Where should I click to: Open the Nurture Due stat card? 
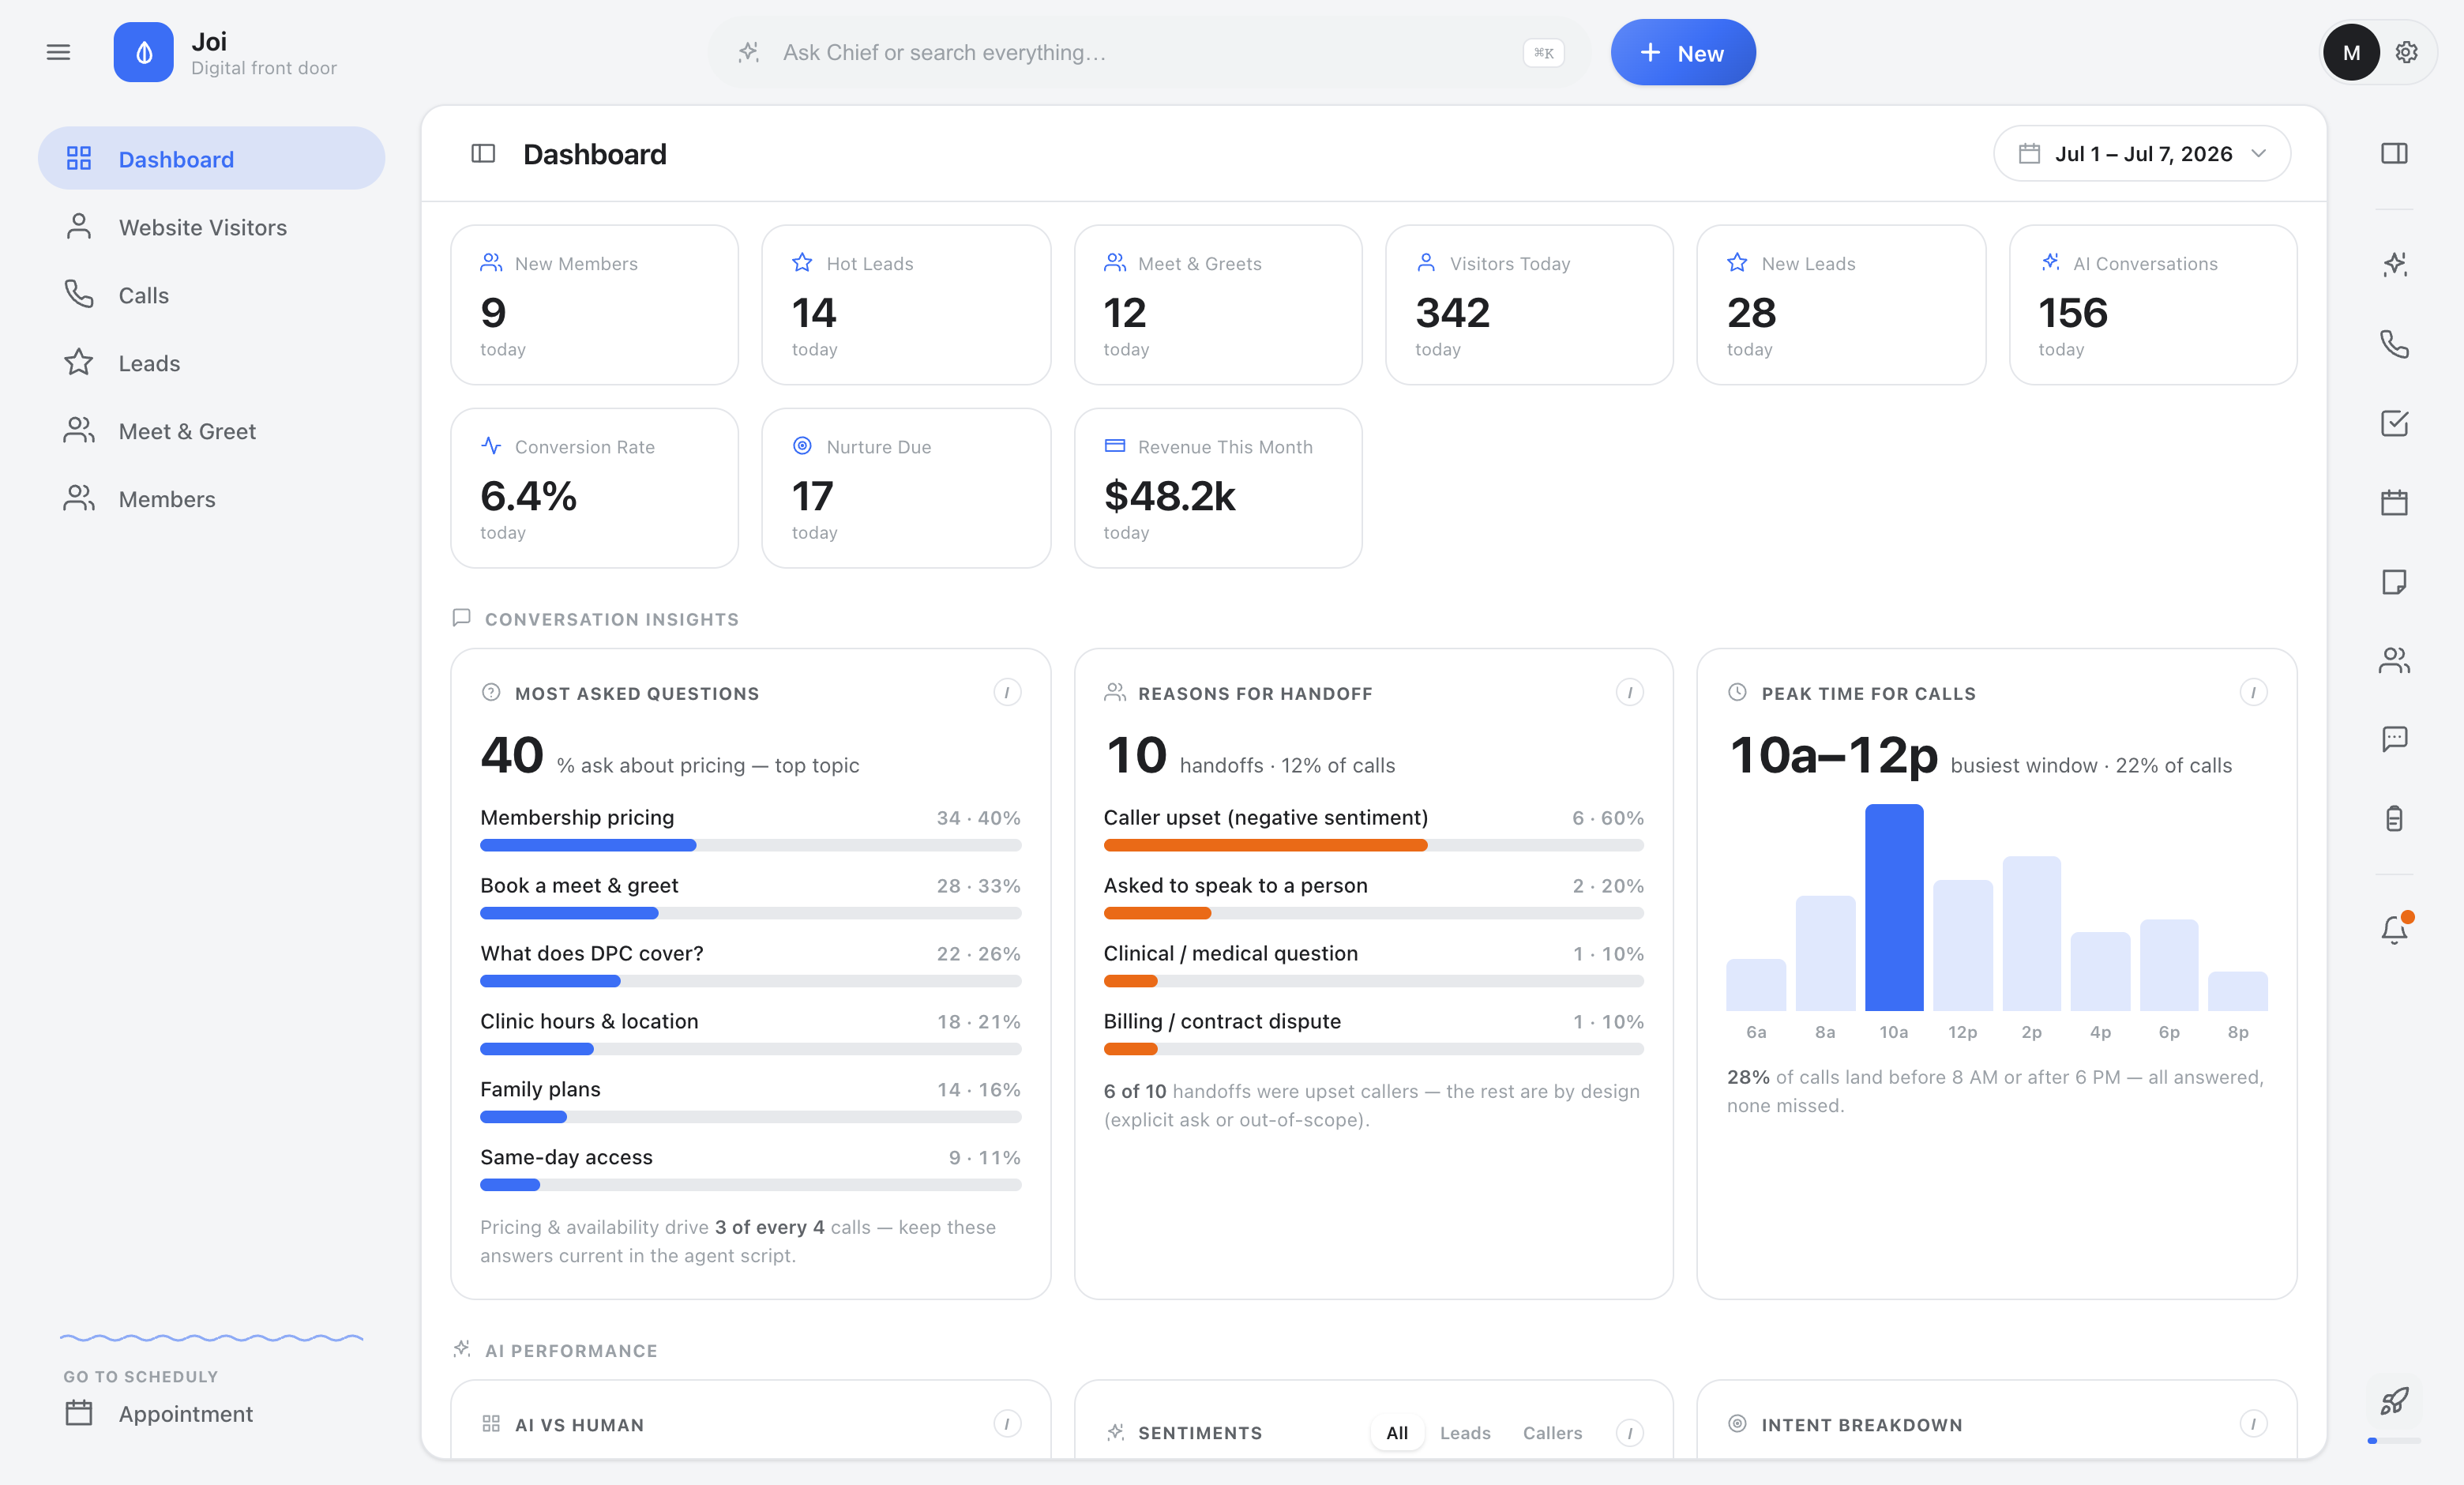(x=906, y=488)
